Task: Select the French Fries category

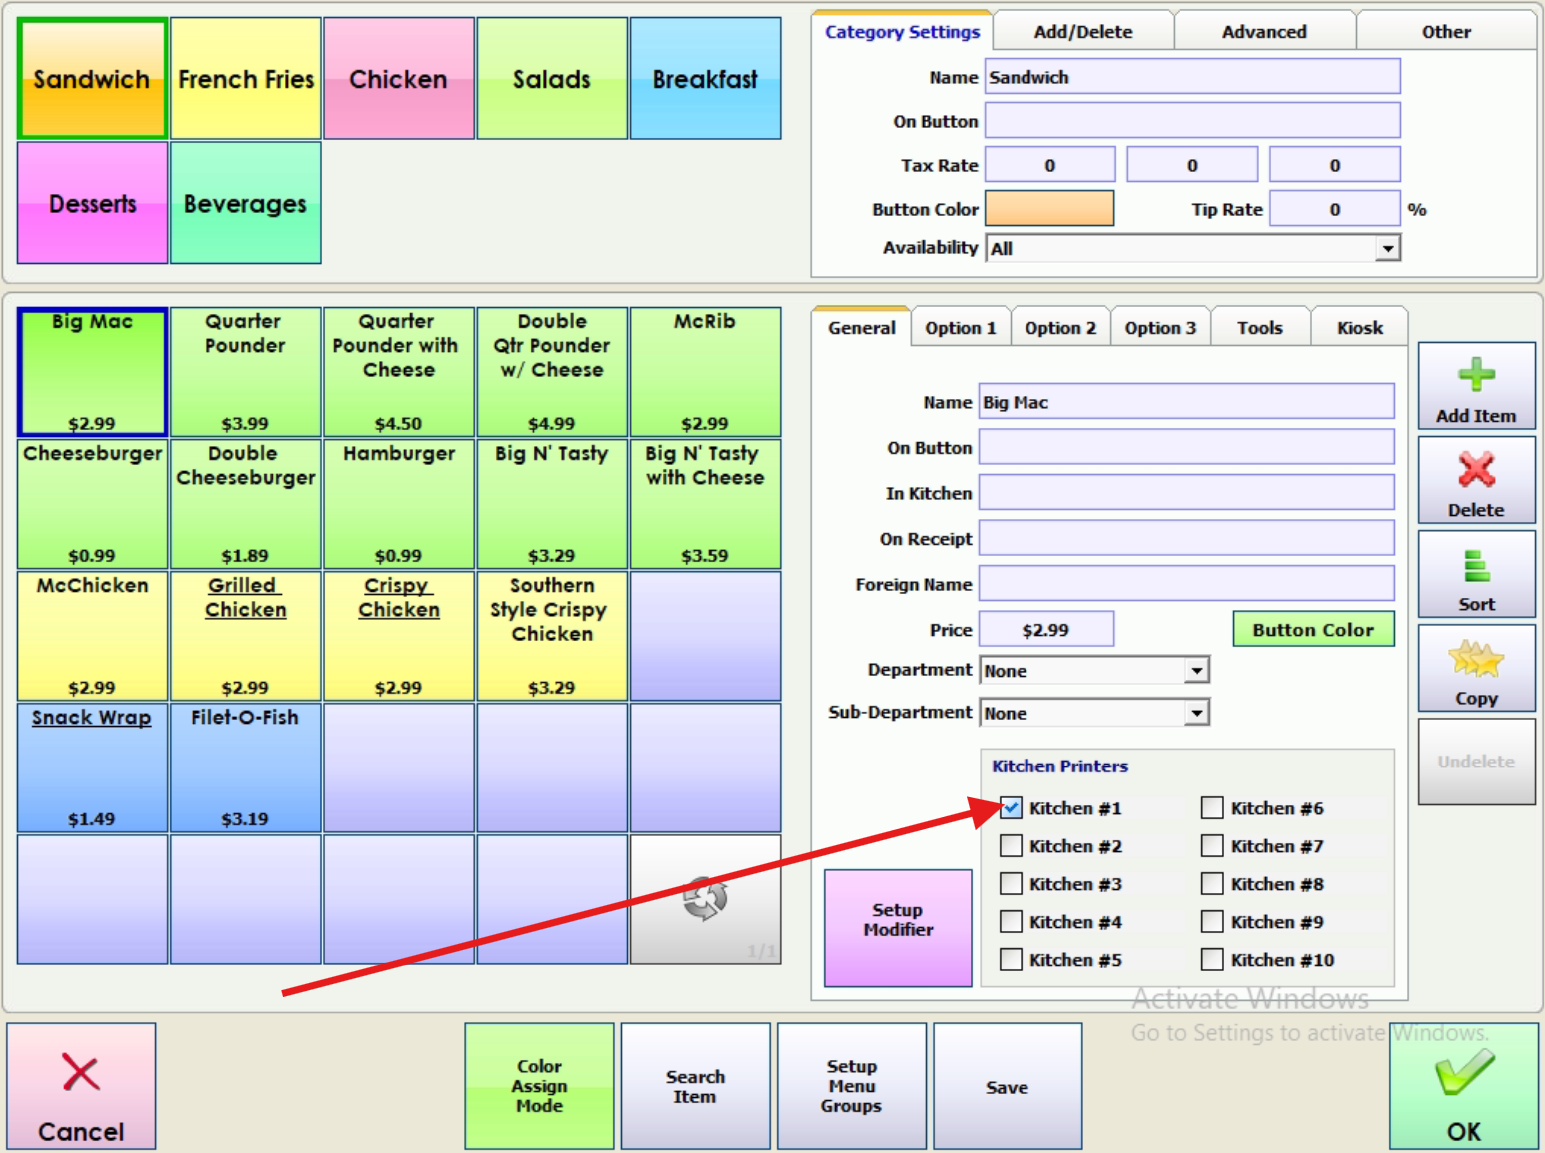Action: click(x=246, y=78)
